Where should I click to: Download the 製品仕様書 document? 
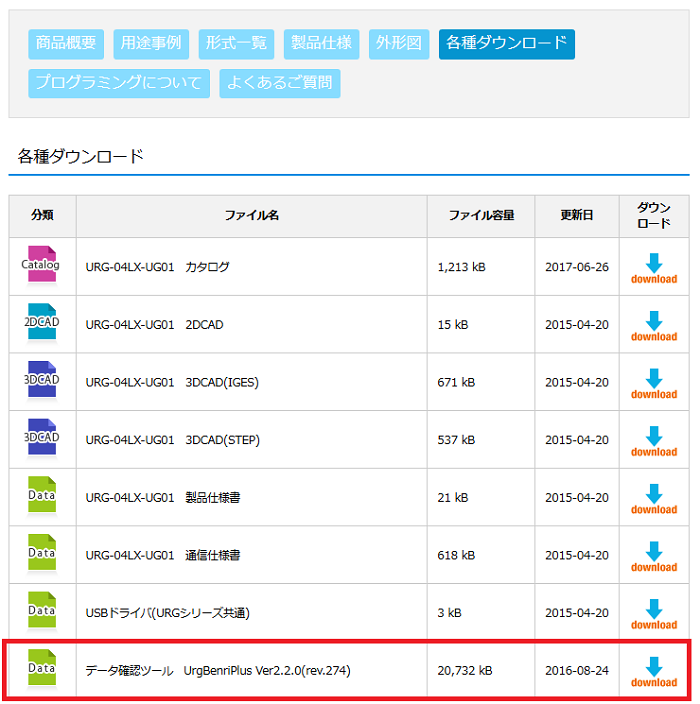(654, 499)
